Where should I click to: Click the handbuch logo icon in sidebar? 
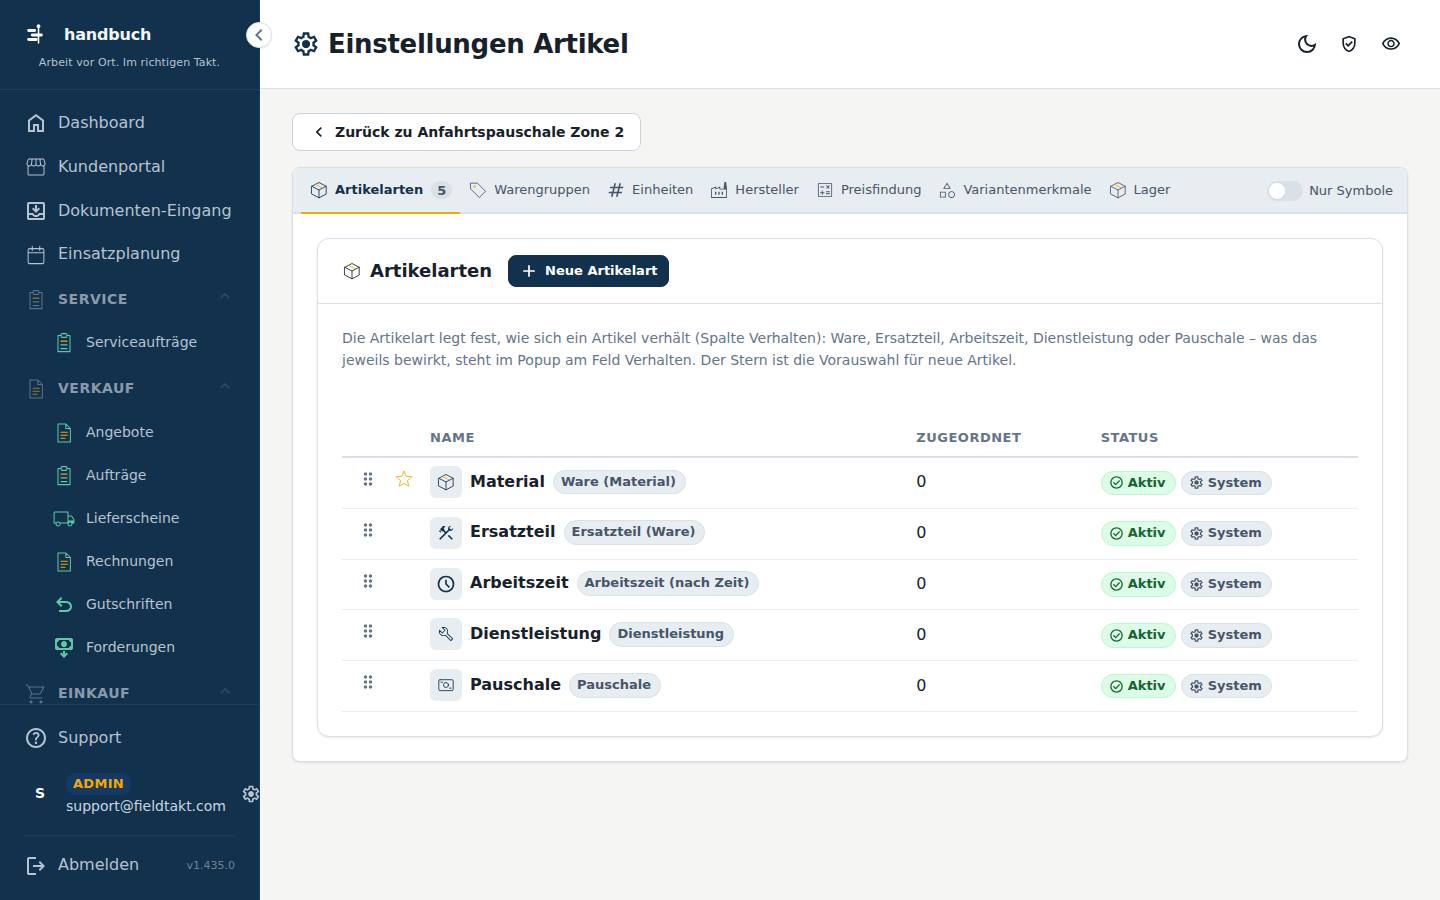pyautogui.click(x=35, y=34)
